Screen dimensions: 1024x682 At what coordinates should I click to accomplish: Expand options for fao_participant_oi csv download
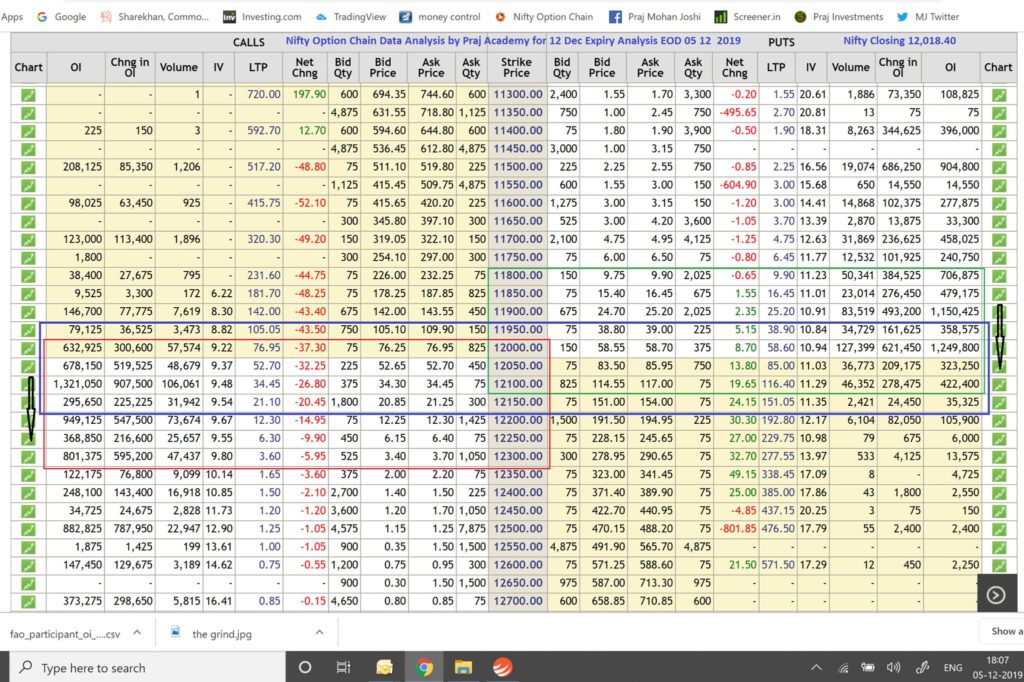[136, 632]
